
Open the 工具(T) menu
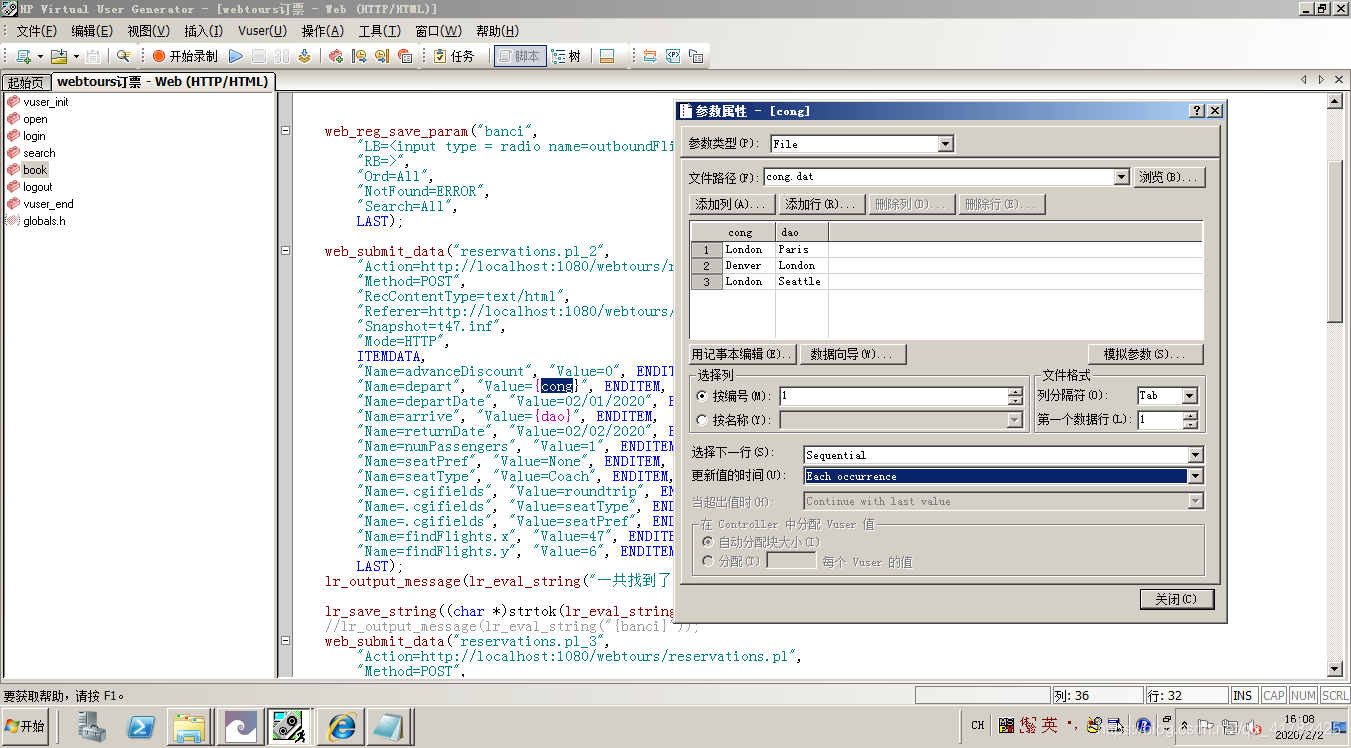[x=380, y=31]
